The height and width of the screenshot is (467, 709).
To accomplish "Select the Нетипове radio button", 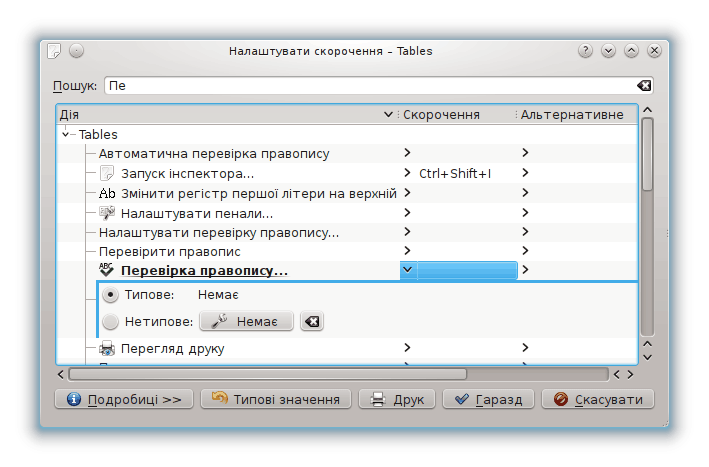I will (x=111, y=321).
